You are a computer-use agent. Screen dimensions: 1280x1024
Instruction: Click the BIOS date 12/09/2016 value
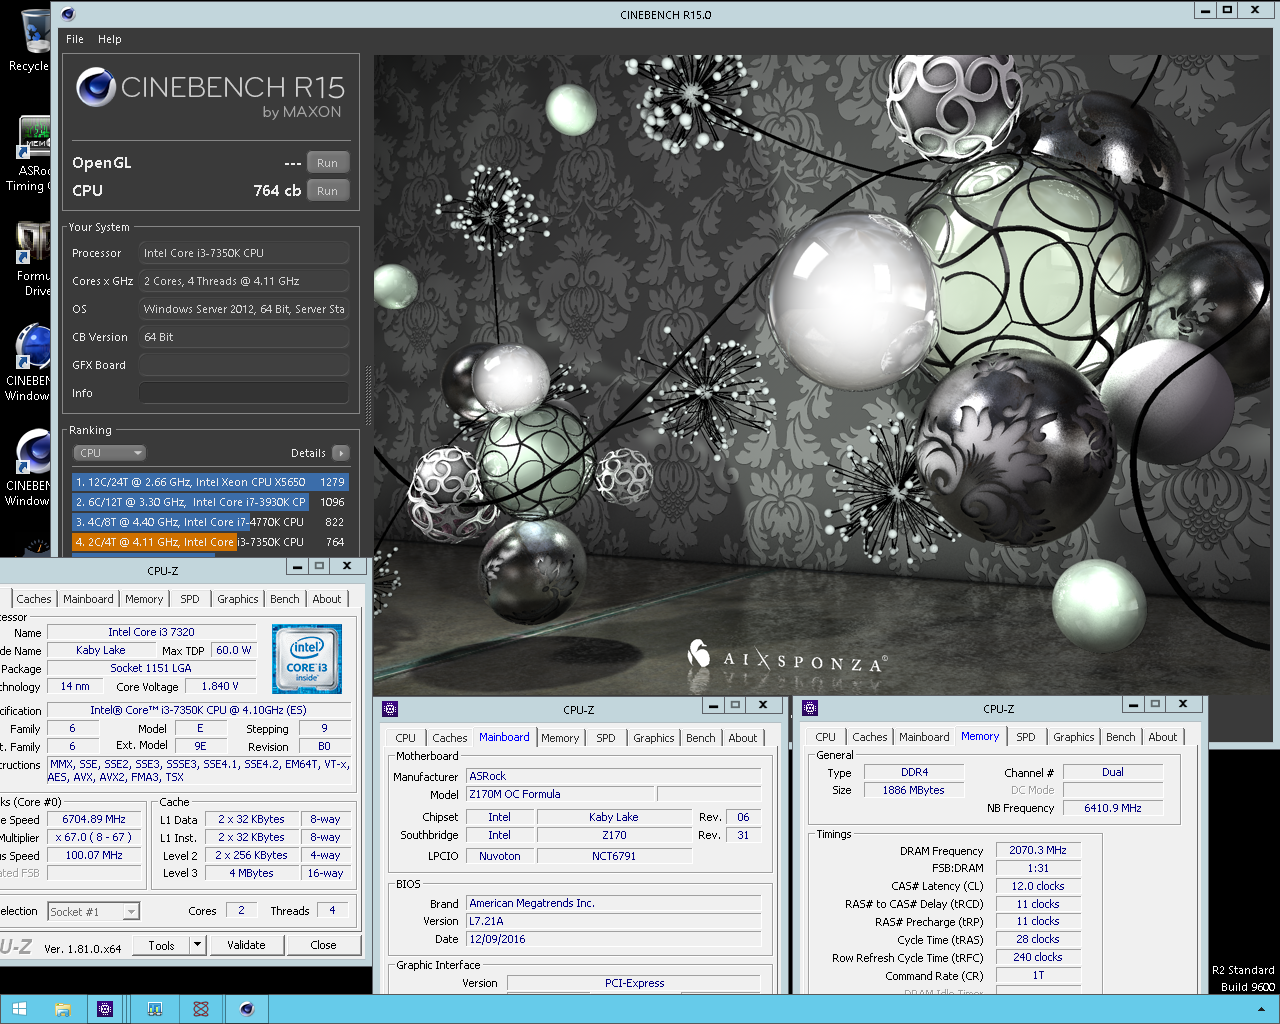point(614,939)
